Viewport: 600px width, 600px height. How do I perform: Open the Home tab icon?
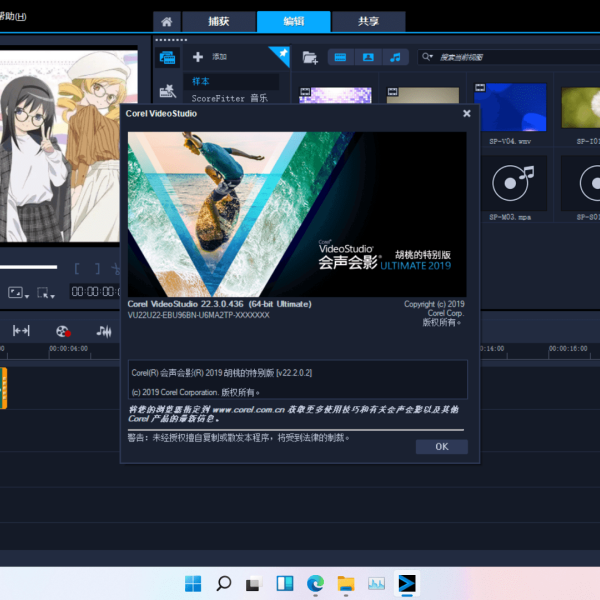(x=166, y=21)
